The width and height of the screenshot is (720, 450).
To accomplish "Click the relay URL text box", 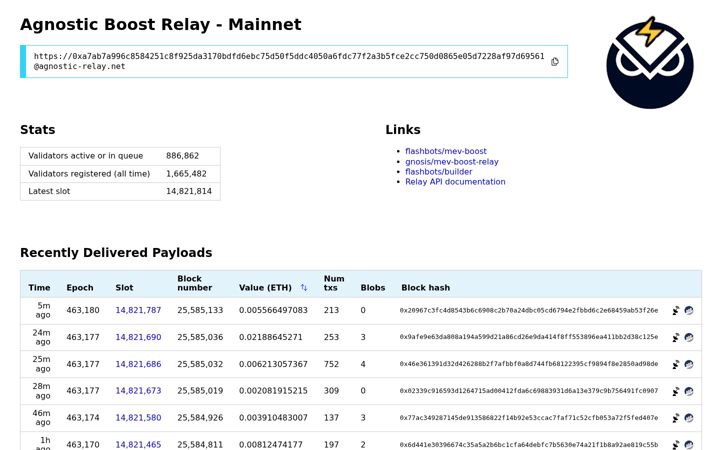I will click(x=294, y=62).
